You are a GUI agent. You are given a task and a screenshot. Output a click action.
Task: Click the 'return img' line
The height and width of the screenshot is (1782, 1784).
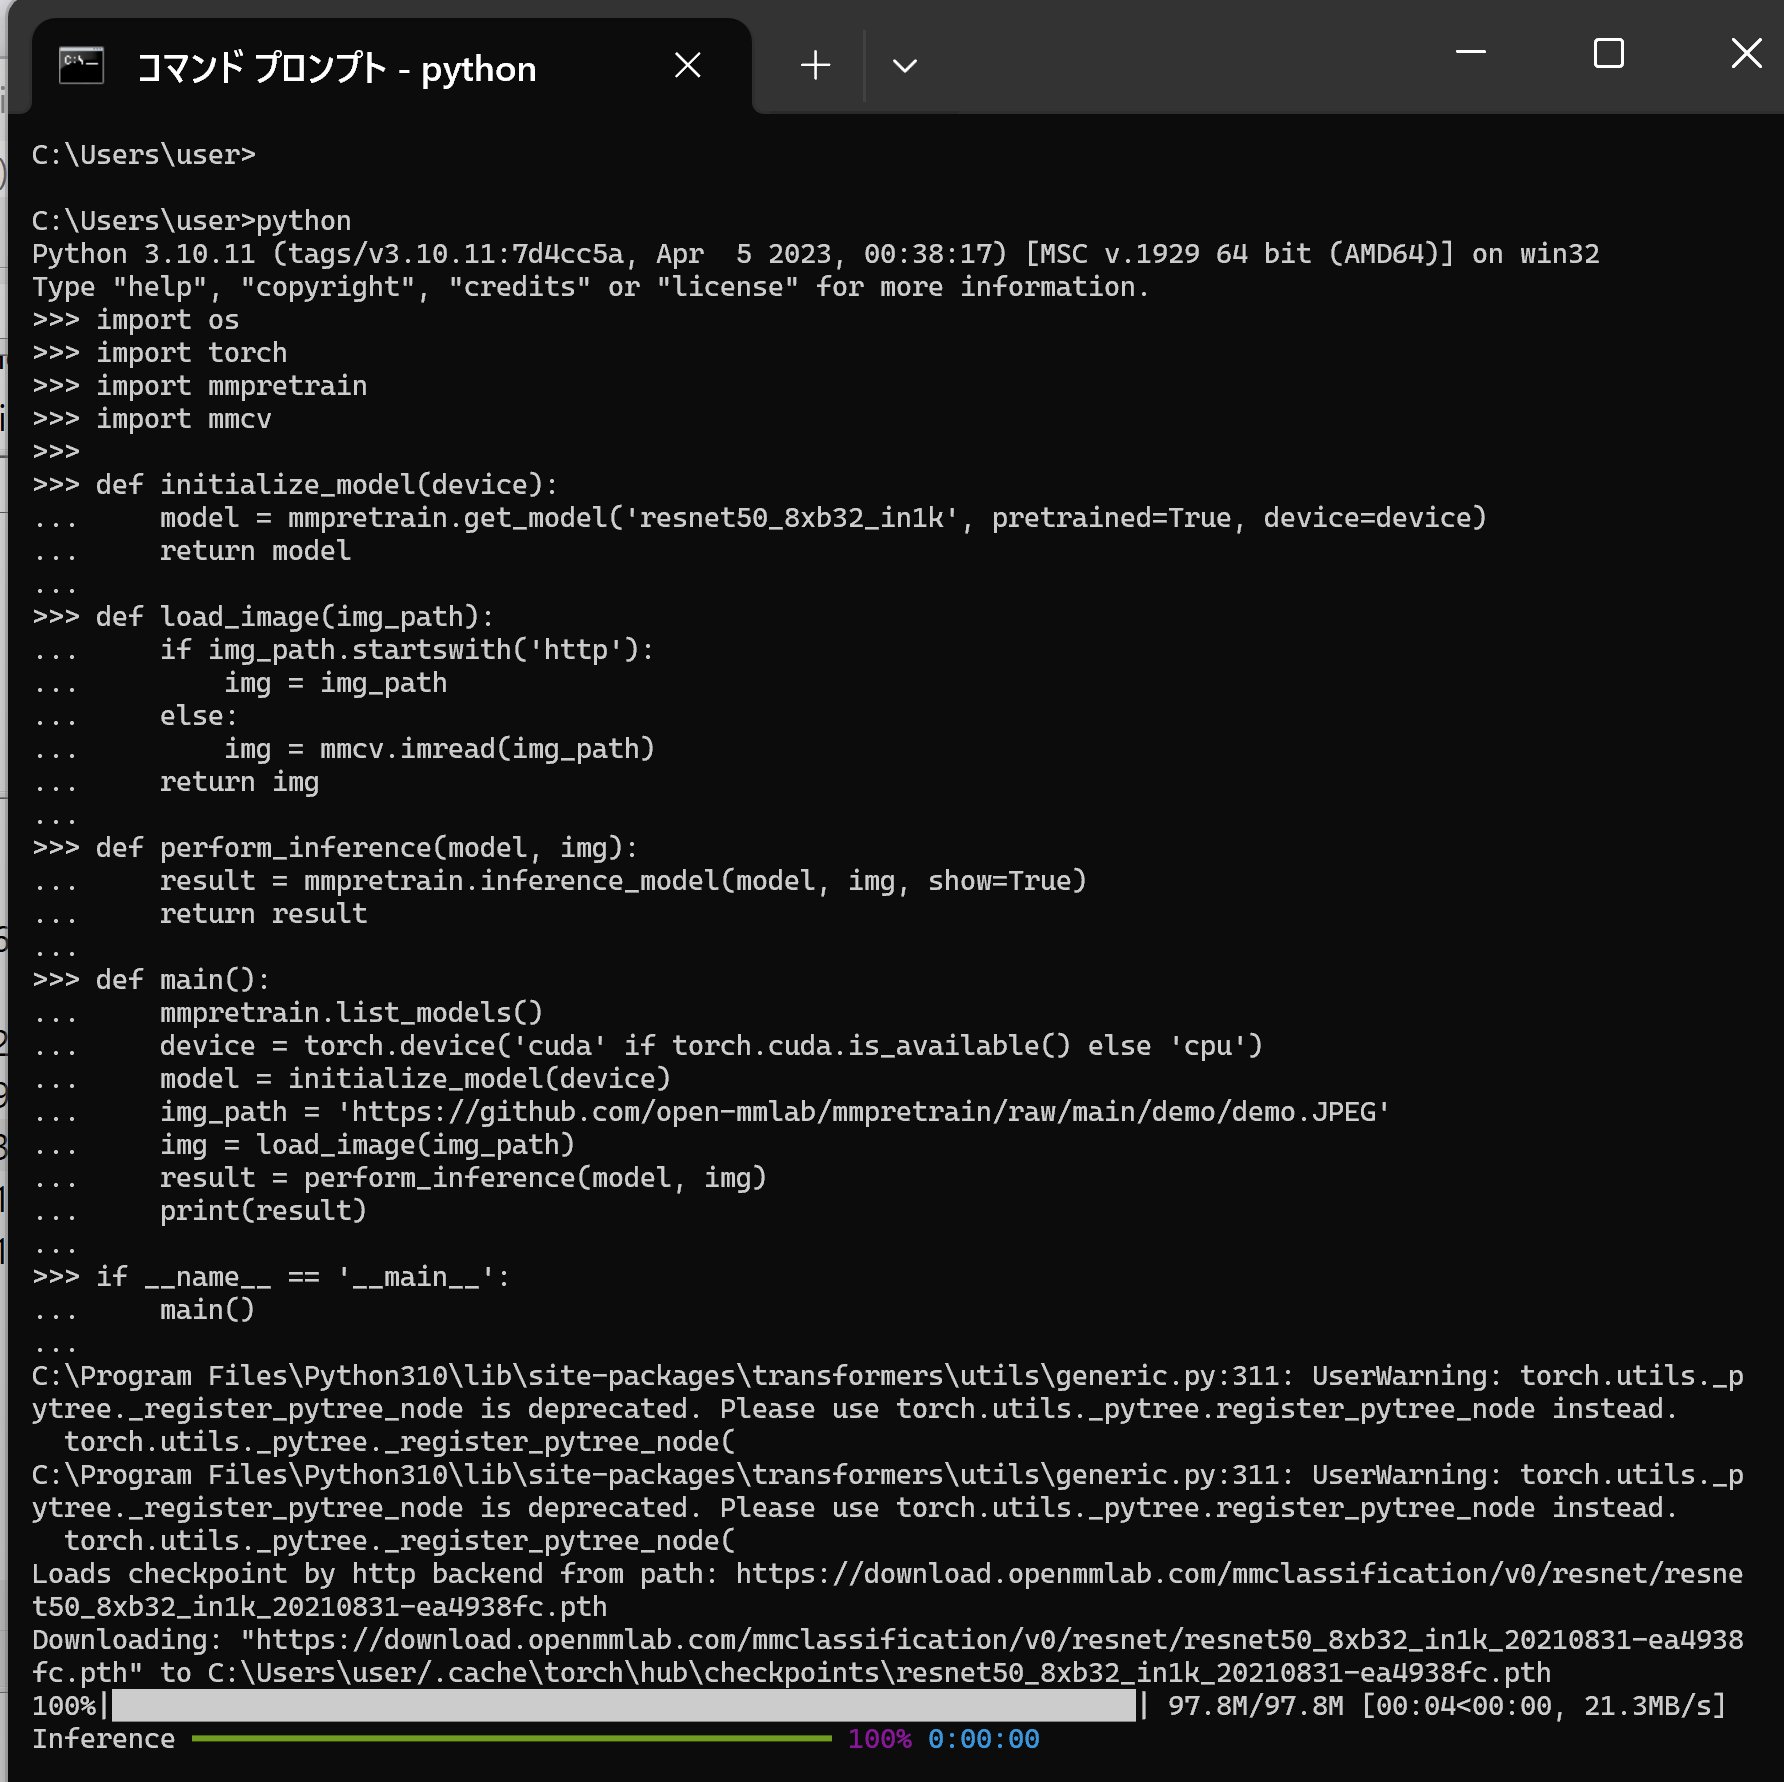[239, 782]
